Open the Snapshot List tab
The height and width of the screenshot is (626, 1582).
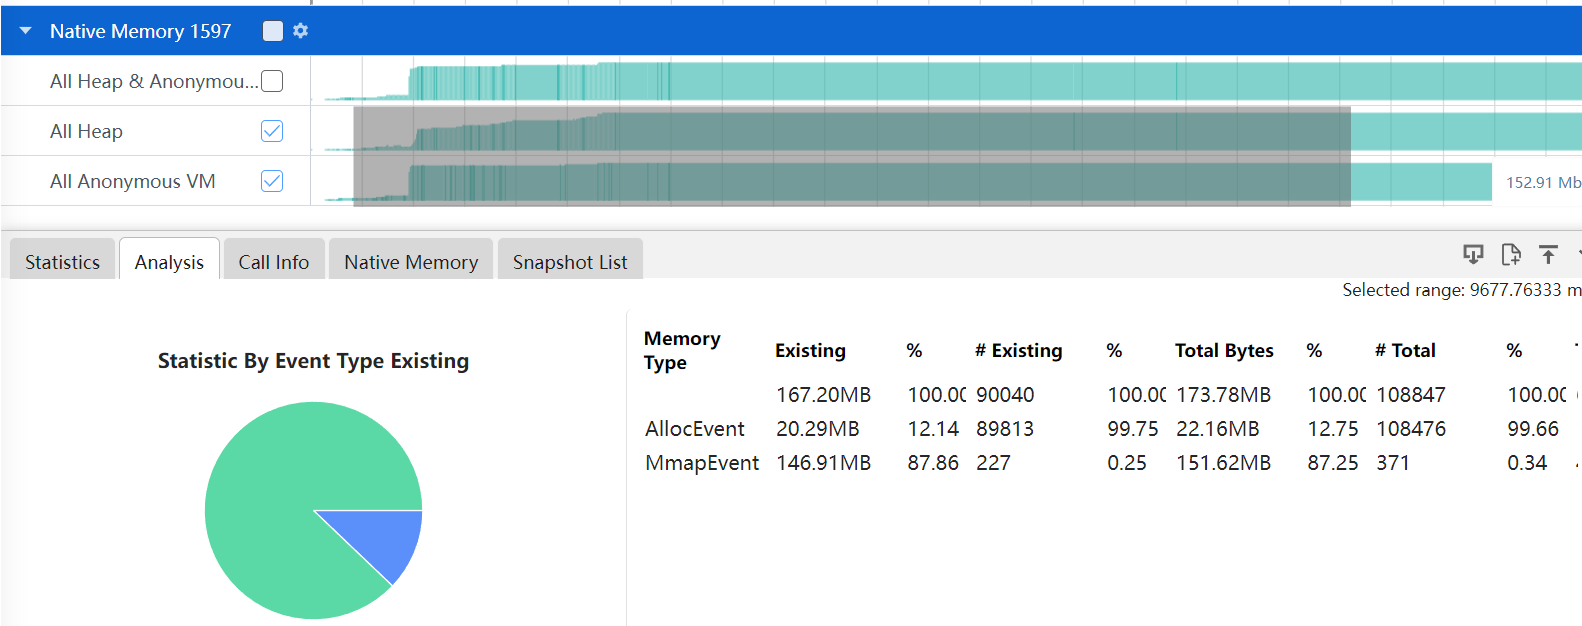(x=569, y=262)
